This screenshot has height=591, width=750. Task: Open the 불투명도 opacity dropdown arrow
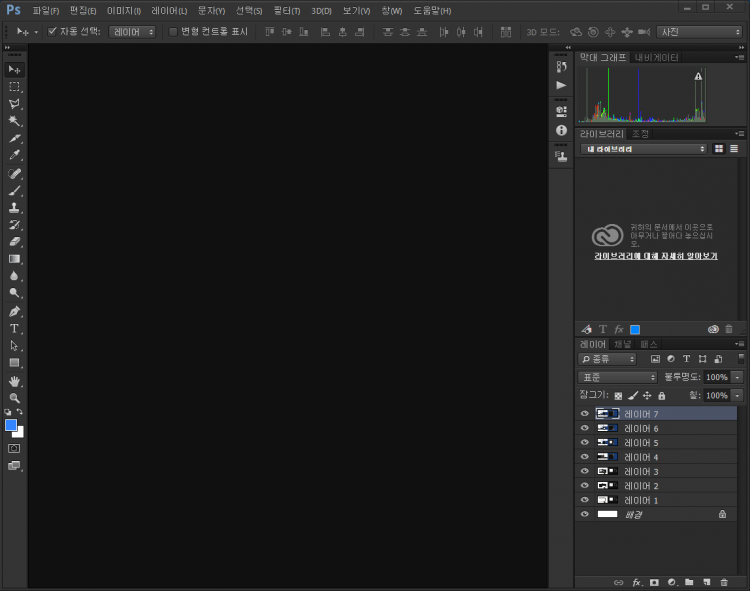pyautogui.click(x=737, y=377)
